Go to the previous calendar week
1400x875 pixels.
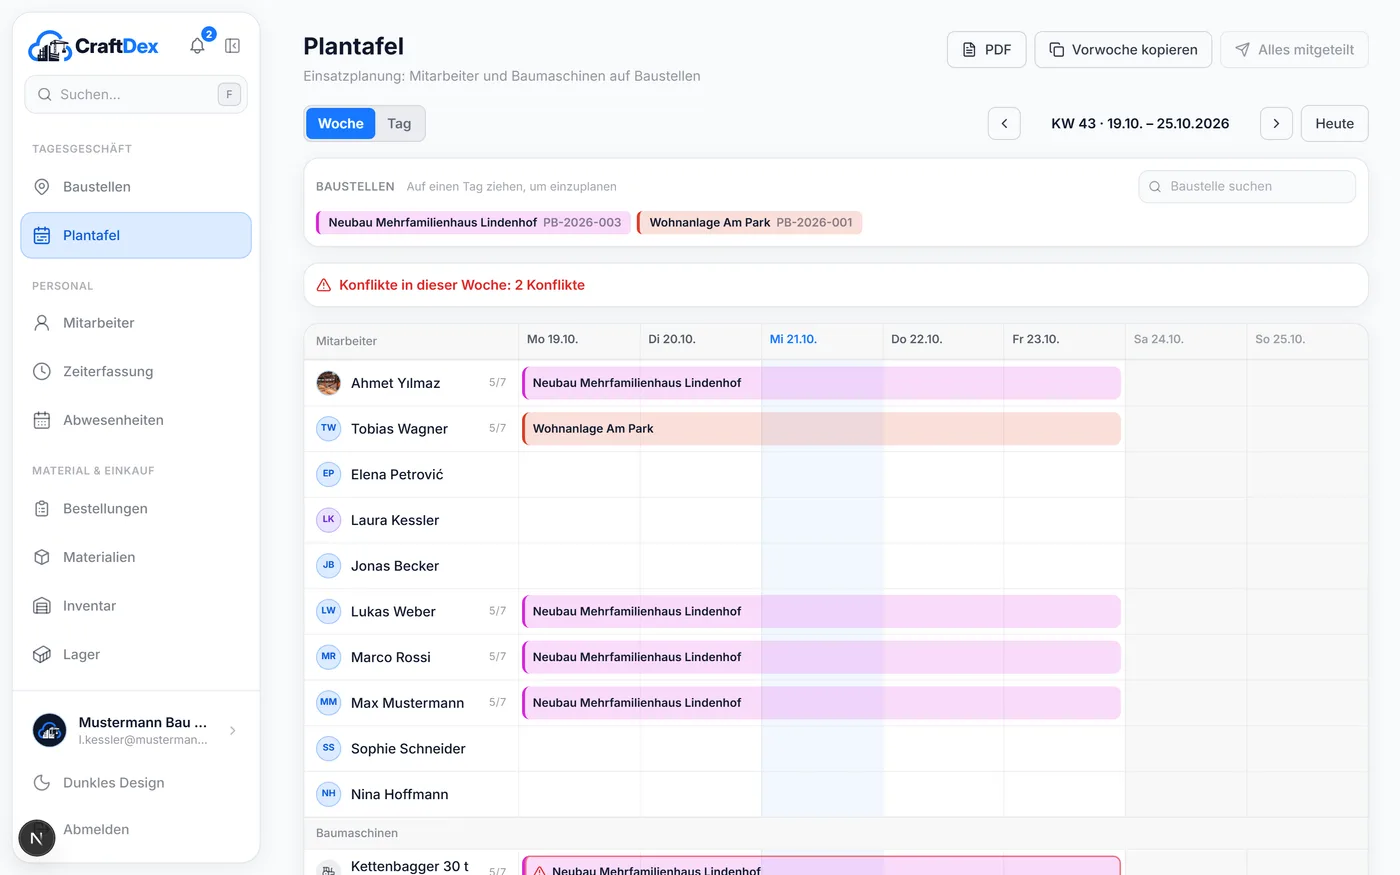1004,124
